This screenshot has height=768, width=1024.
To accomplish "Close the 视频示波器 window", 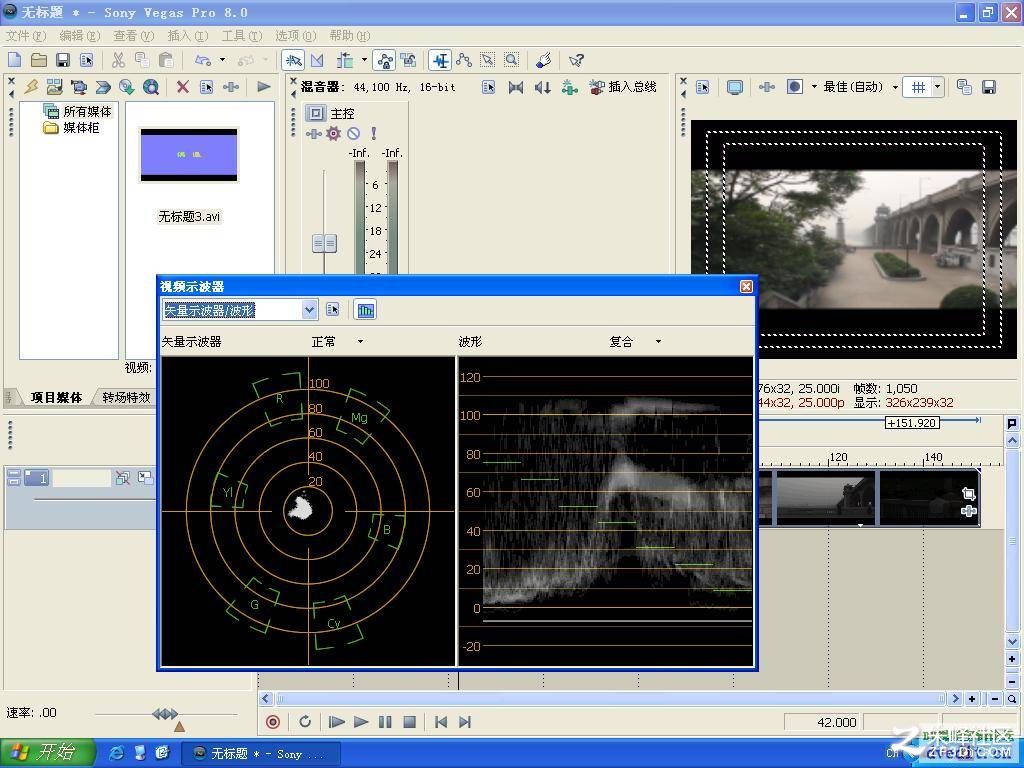I will pos(746,286).
